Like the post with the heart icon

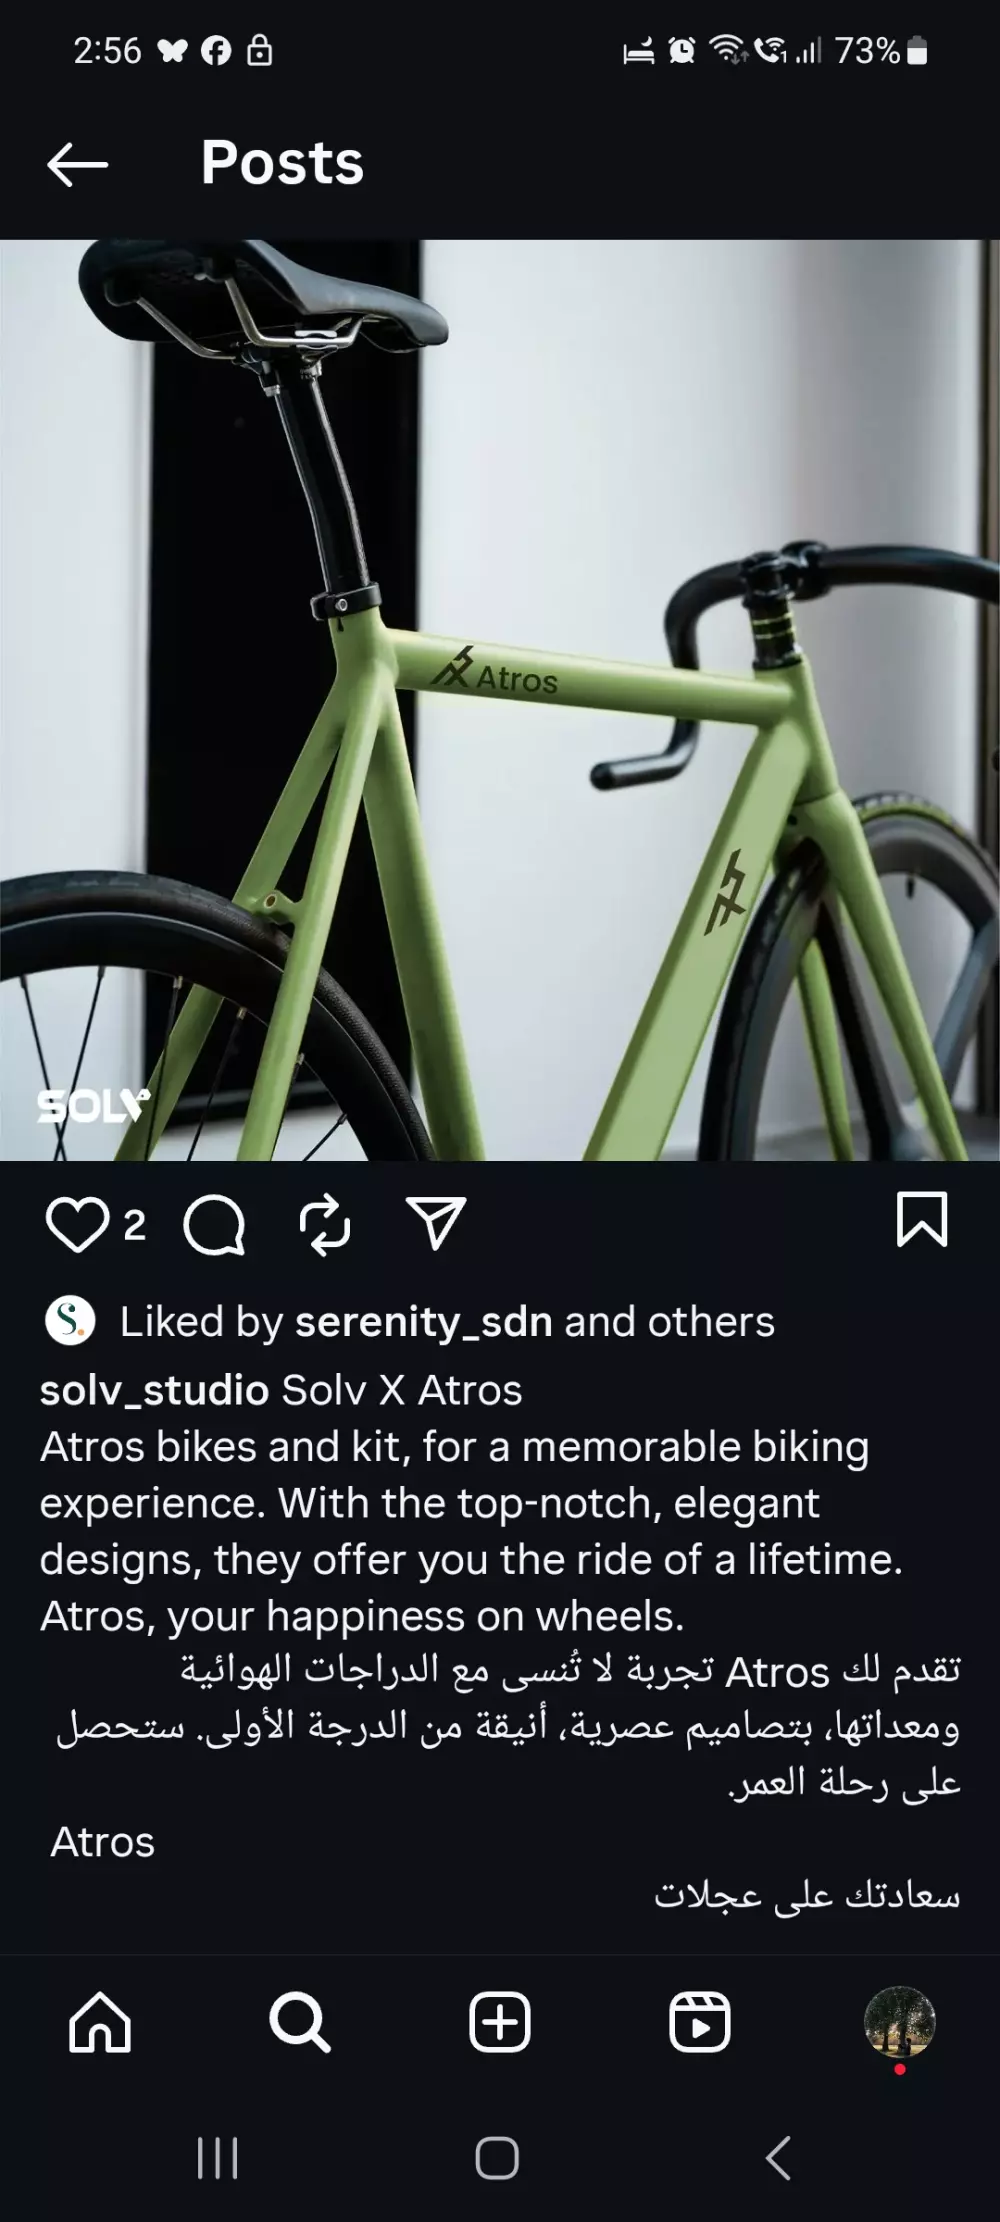77,1224
